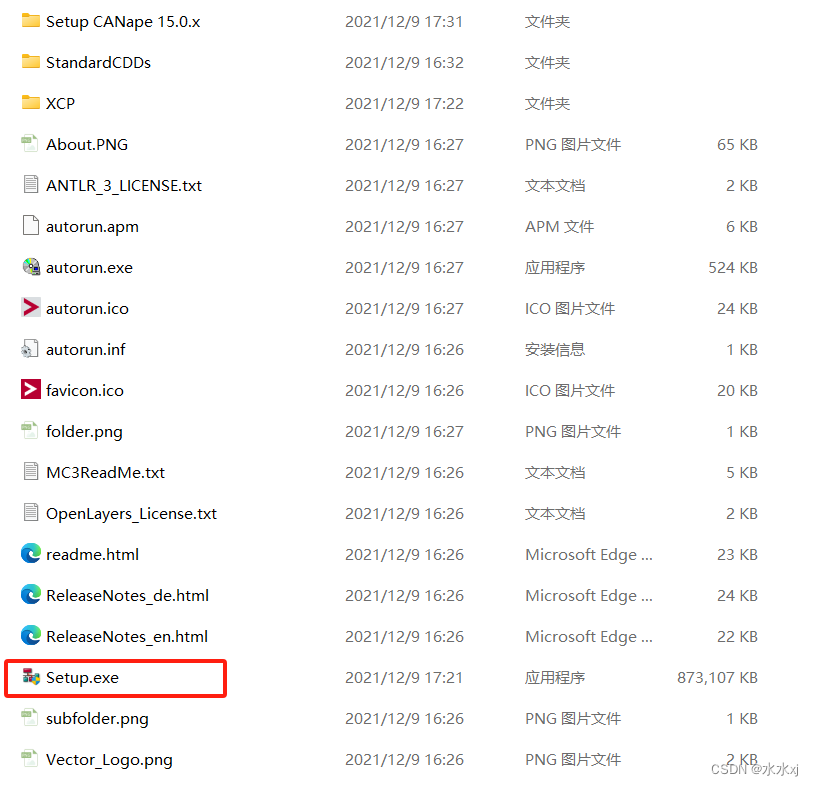
Task: Select the file name Vector_Logo.png
Action: click(x=110, y=760)
